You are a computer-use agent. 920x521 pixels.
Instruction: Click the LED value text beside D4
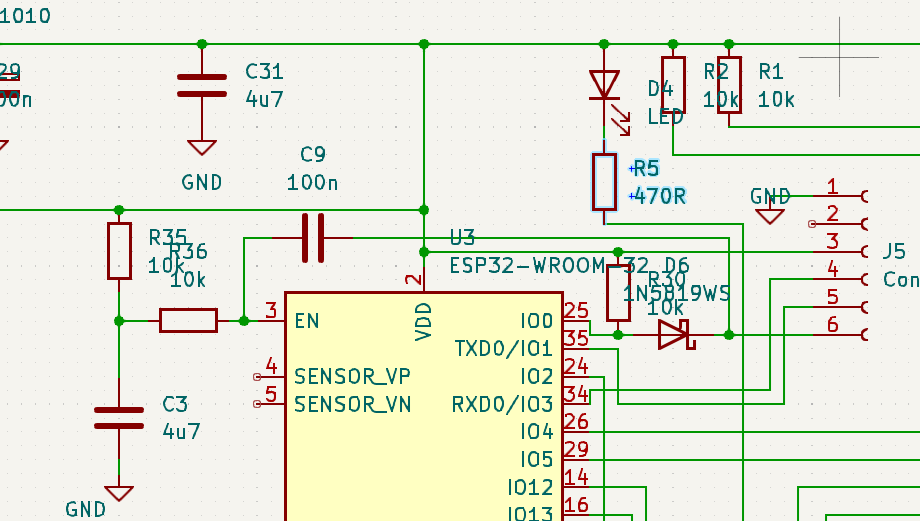point(665,116)
